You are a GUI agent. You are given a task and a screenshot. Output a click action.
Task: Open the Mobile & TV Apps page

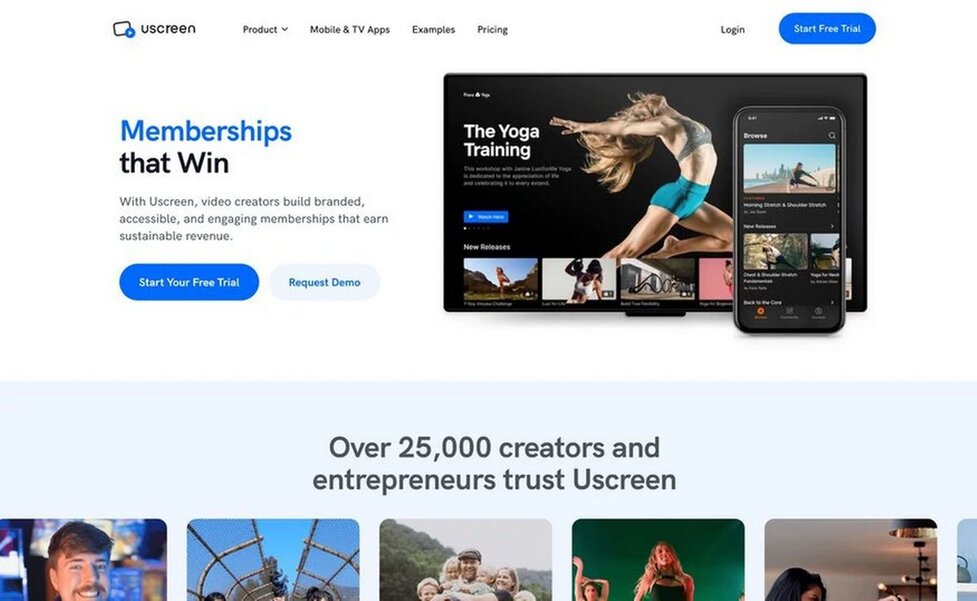[x=350, y=29]
